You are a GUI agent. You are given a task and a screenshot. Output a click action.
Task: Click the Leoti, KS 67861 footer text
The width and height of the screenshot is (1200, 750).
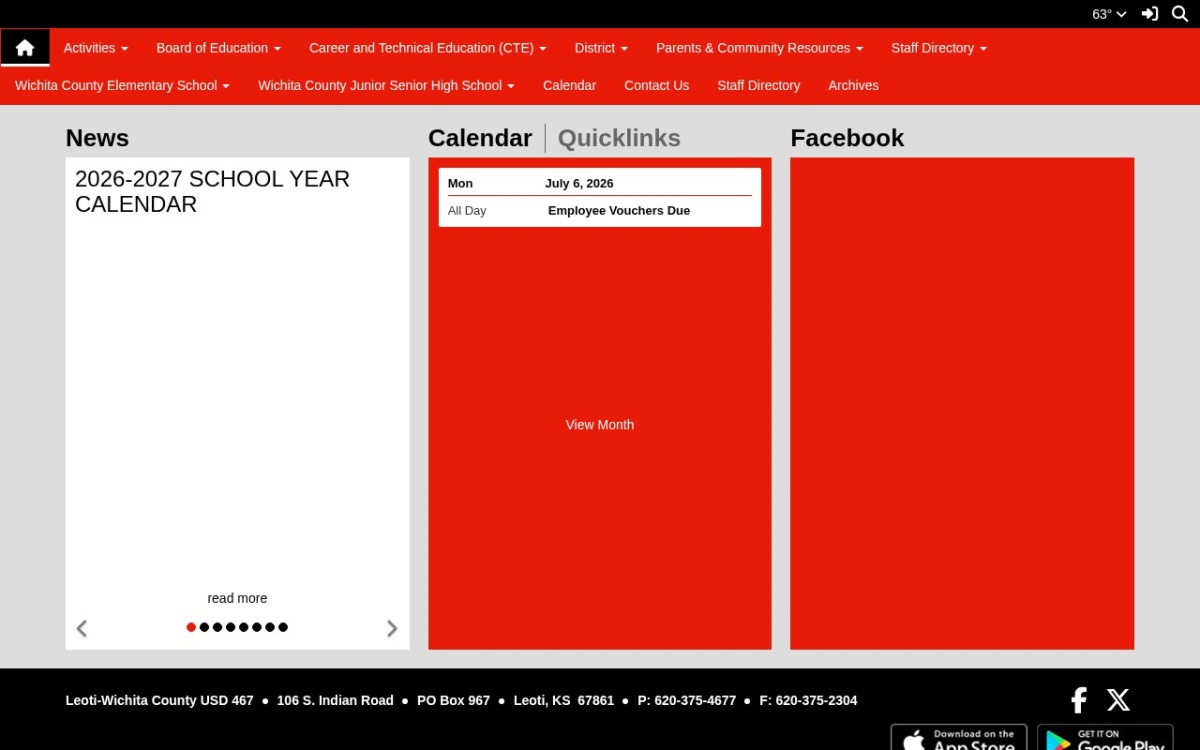tap(564, 701)
